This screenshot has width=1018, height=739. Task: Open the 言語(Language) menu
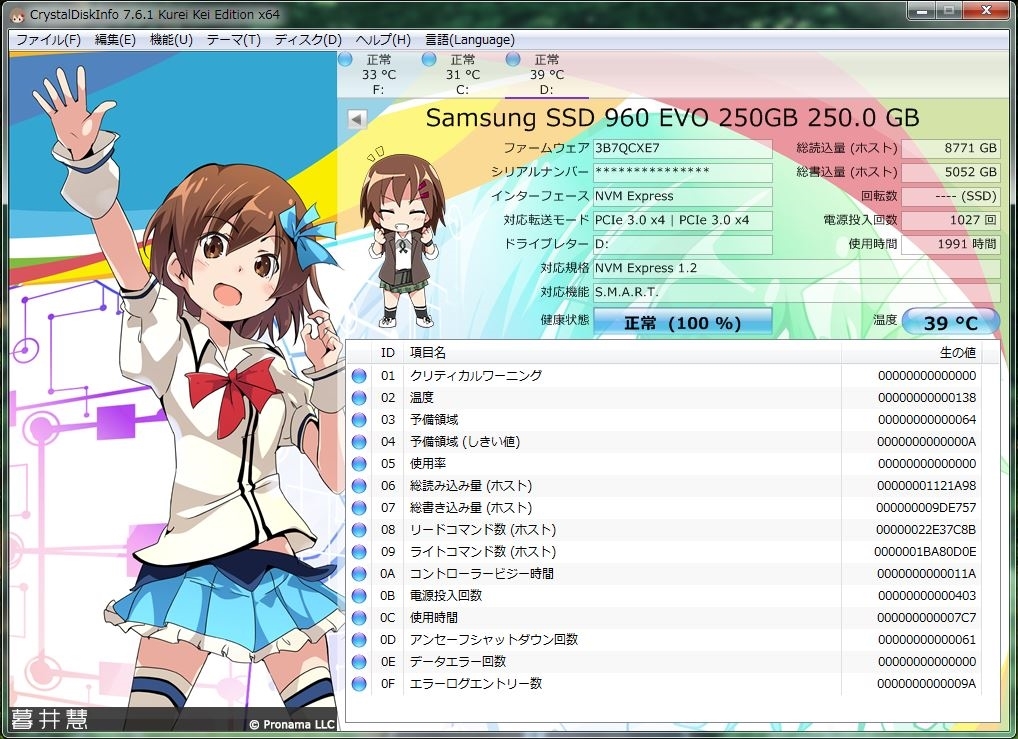469,40
